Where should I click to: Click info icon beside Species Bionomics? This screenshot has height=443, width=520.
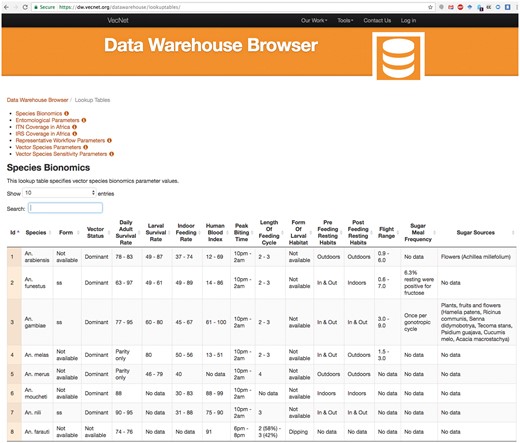point(67,113)
